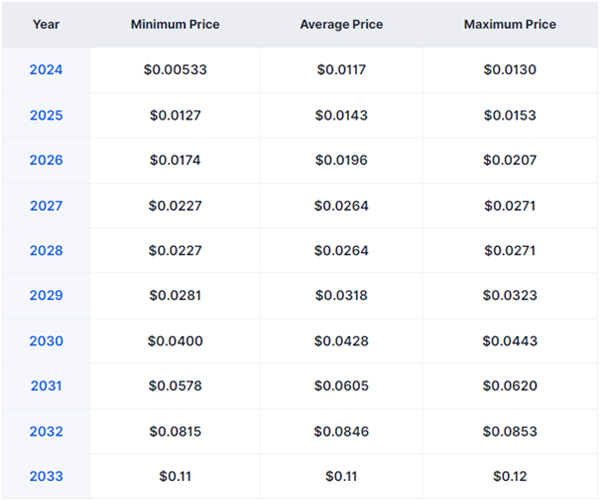Screen dimensions: 600x500
Task: Click the $0.0443 maximum price cell
Action: coord(510,341)
